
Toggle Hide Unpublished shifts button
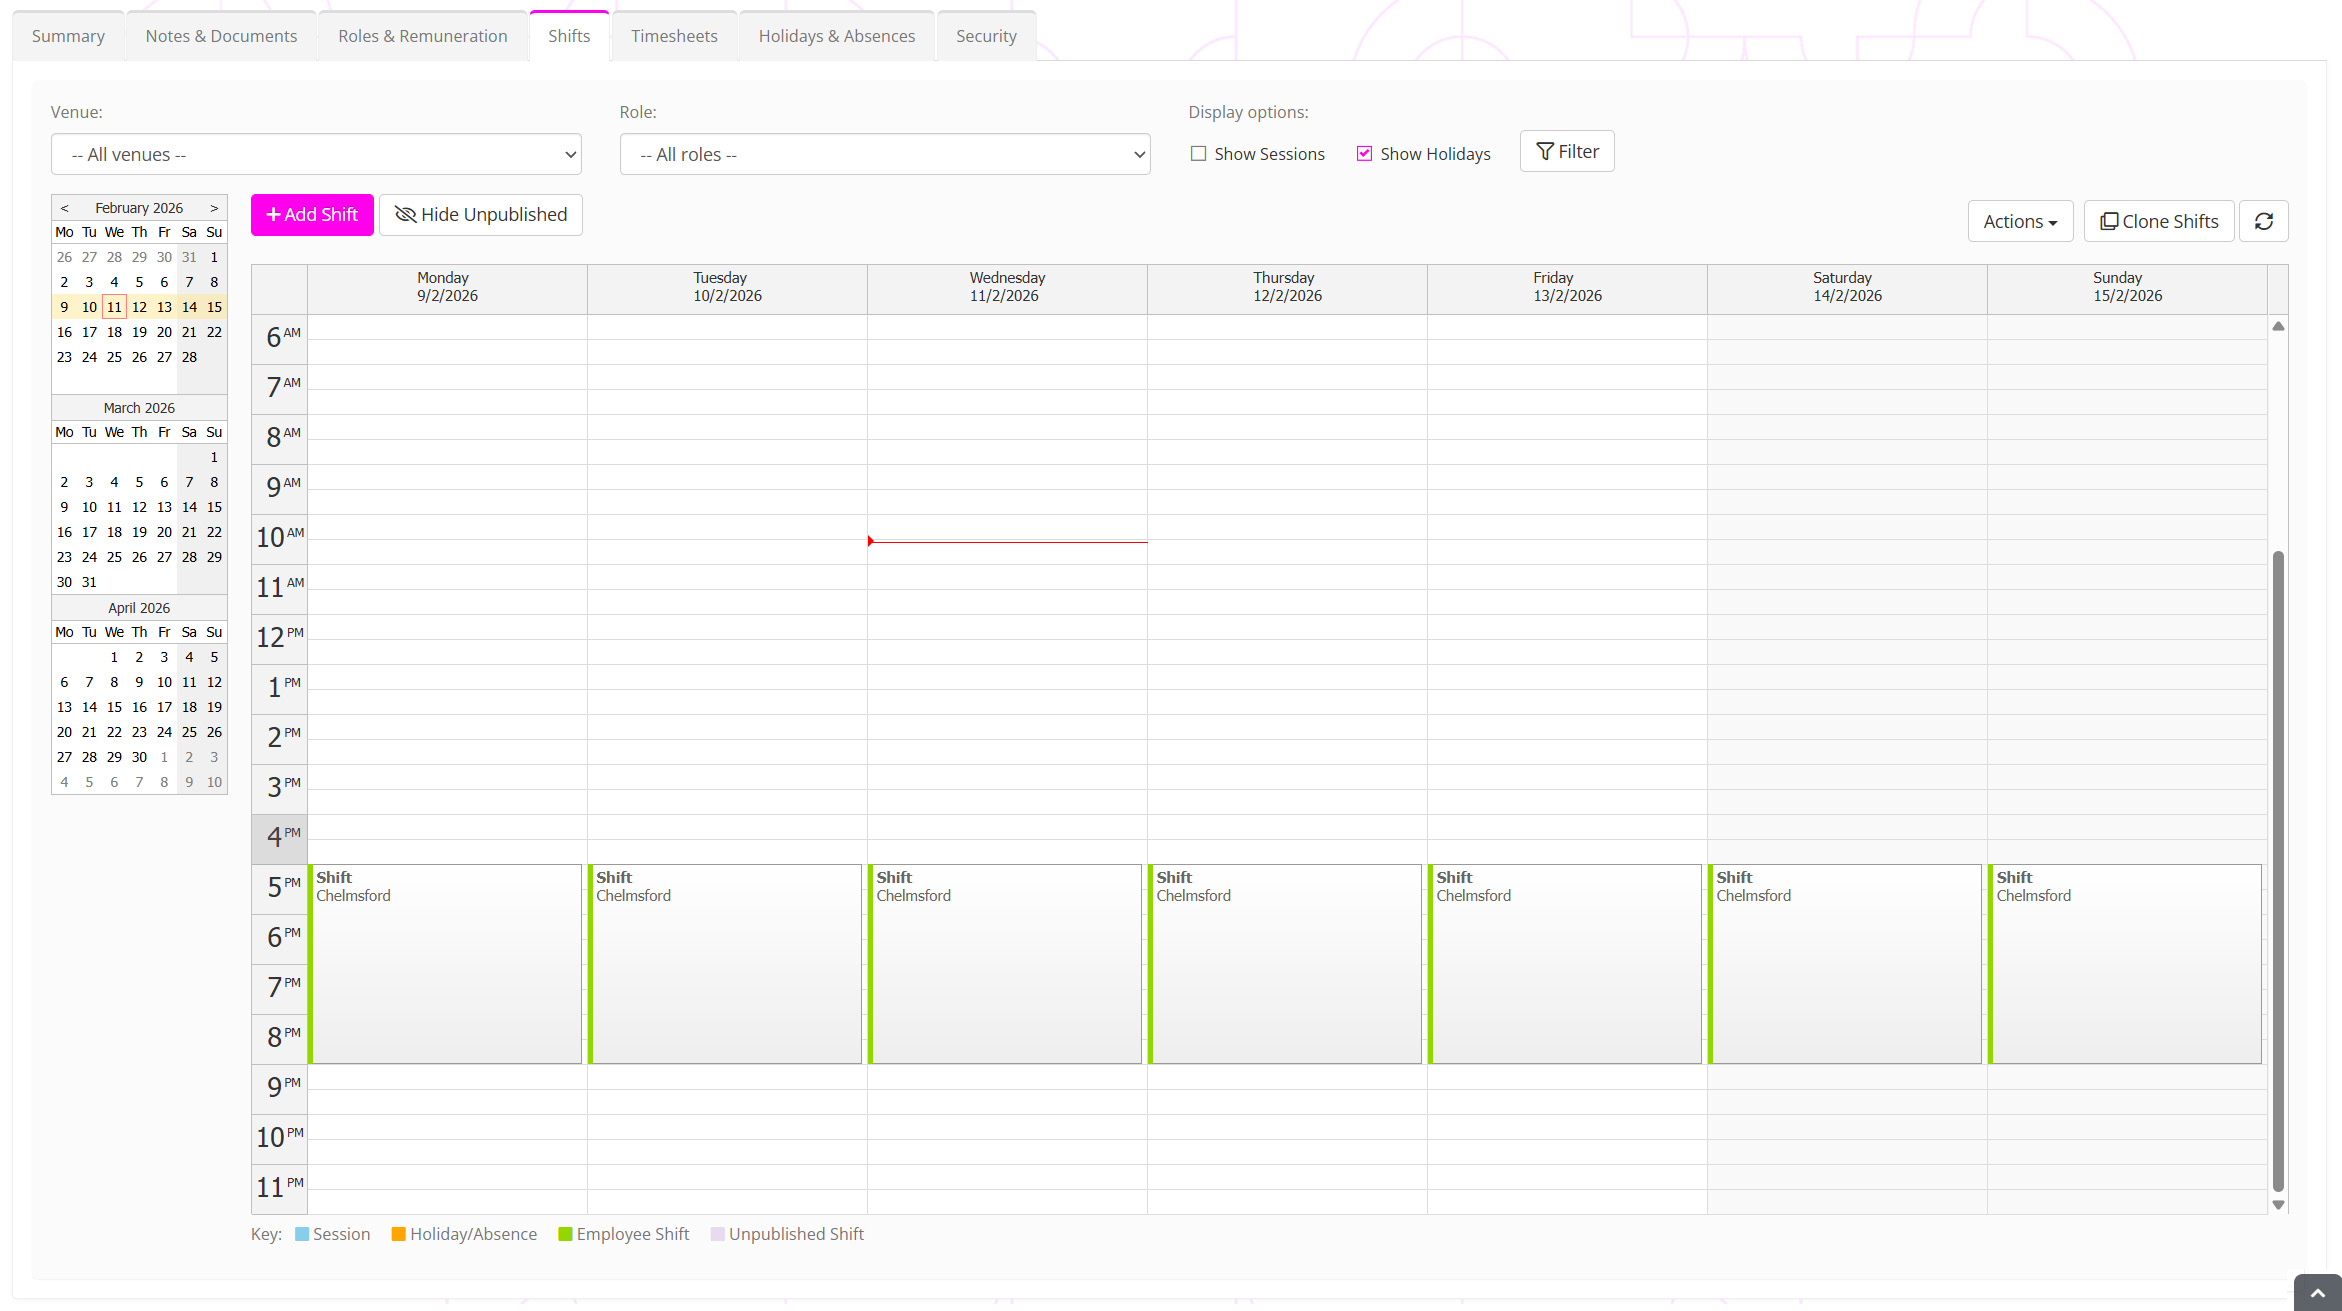481,215
